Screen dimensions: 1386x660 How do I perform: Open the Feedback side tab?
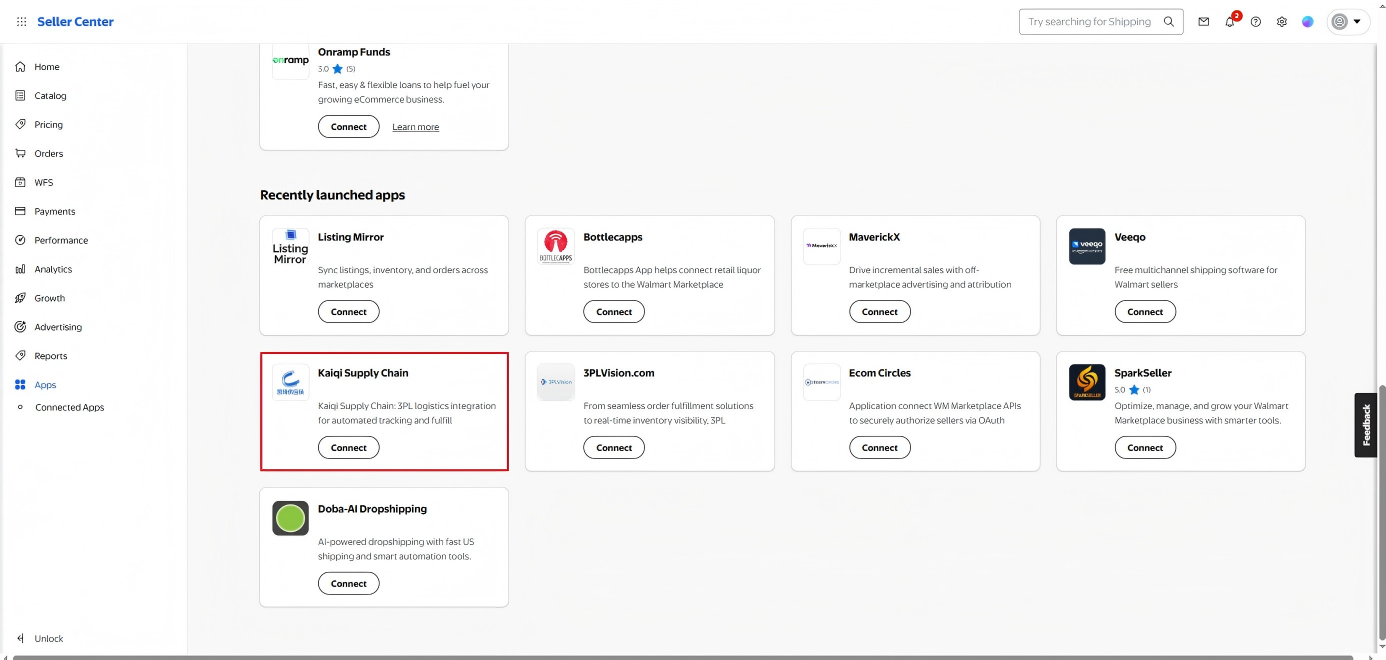coord(1366,425)
